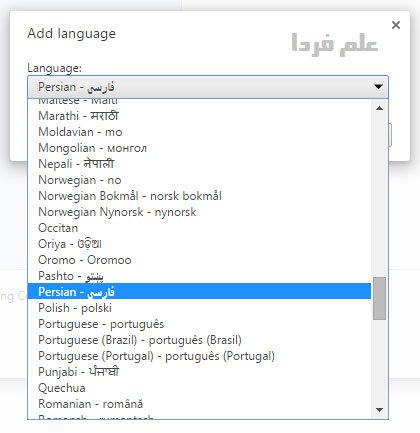Select Mongolian in the list
Viewport: 420px width, 433px height.
tap(199, 148)
